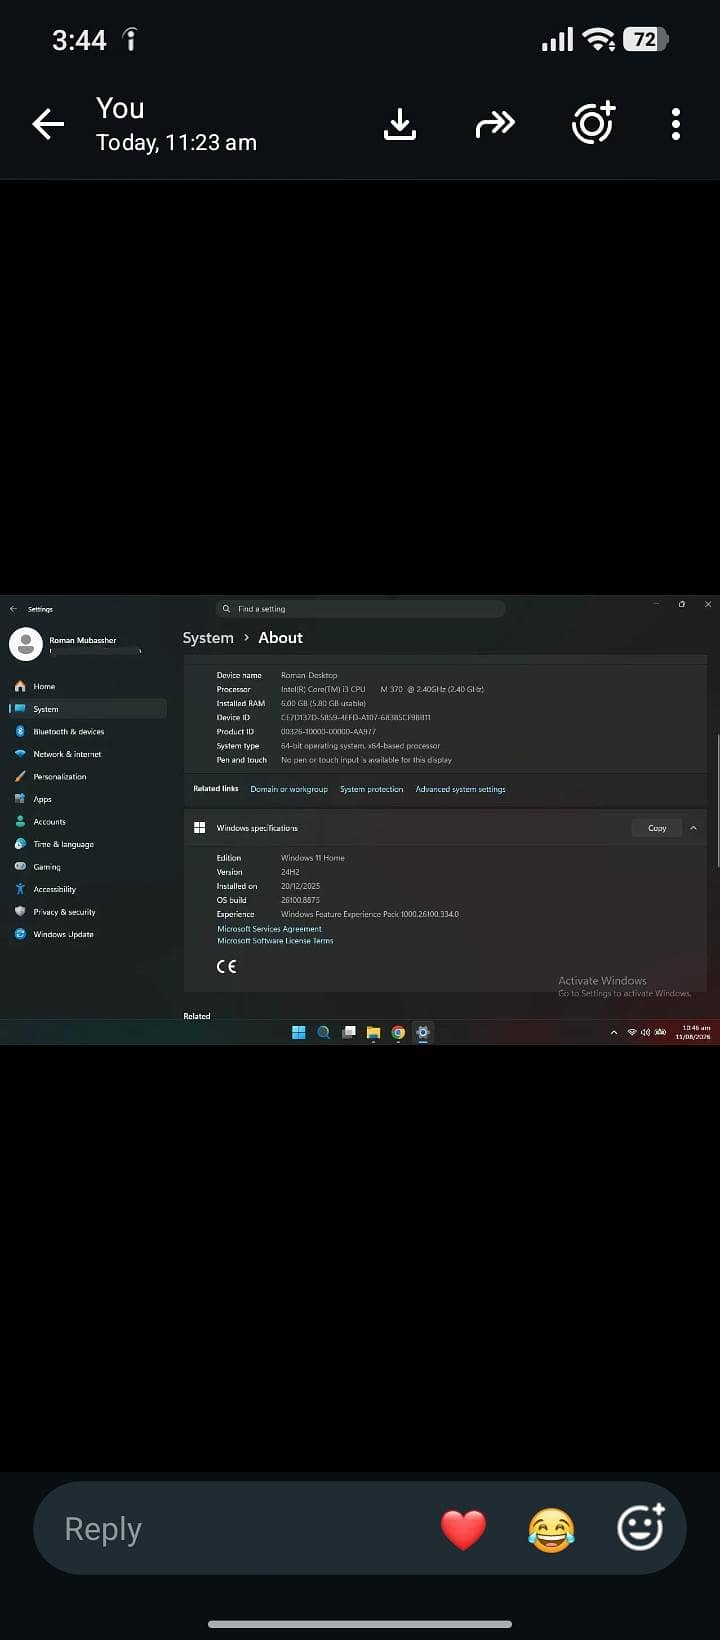Collapse the Windows specifications section chevron
This screenshot has height=1640, width=720.
tap(694, 828)
